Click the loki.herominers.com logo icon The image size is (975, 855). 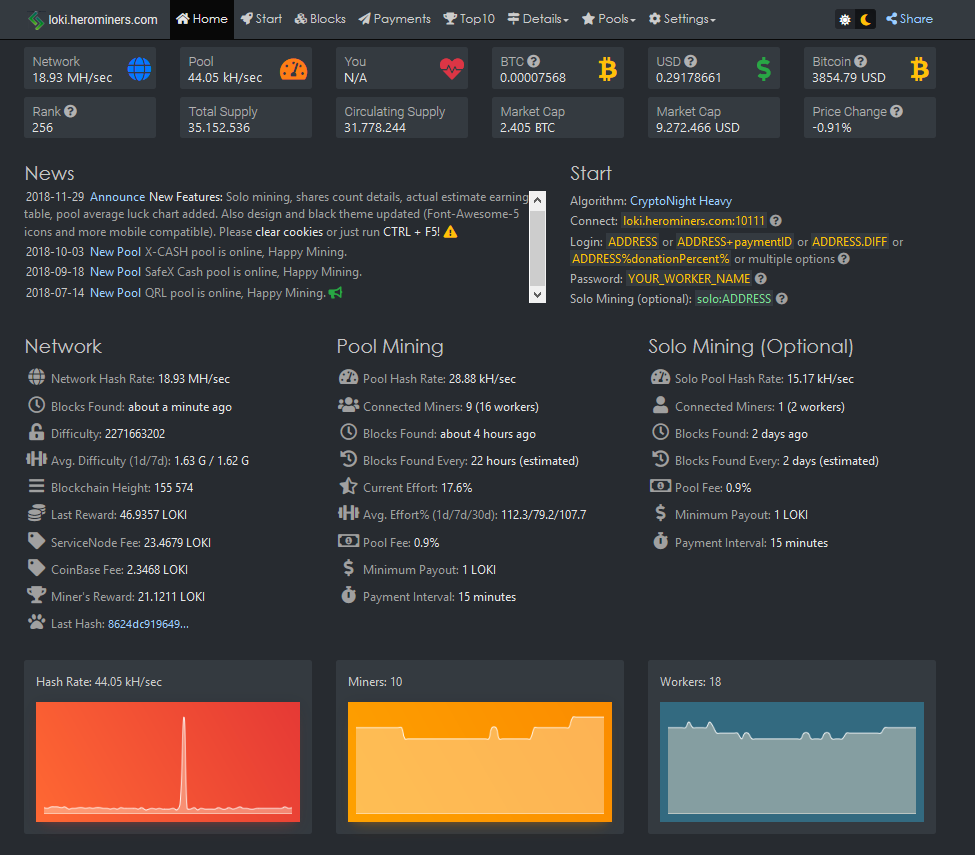click(36, 19)
